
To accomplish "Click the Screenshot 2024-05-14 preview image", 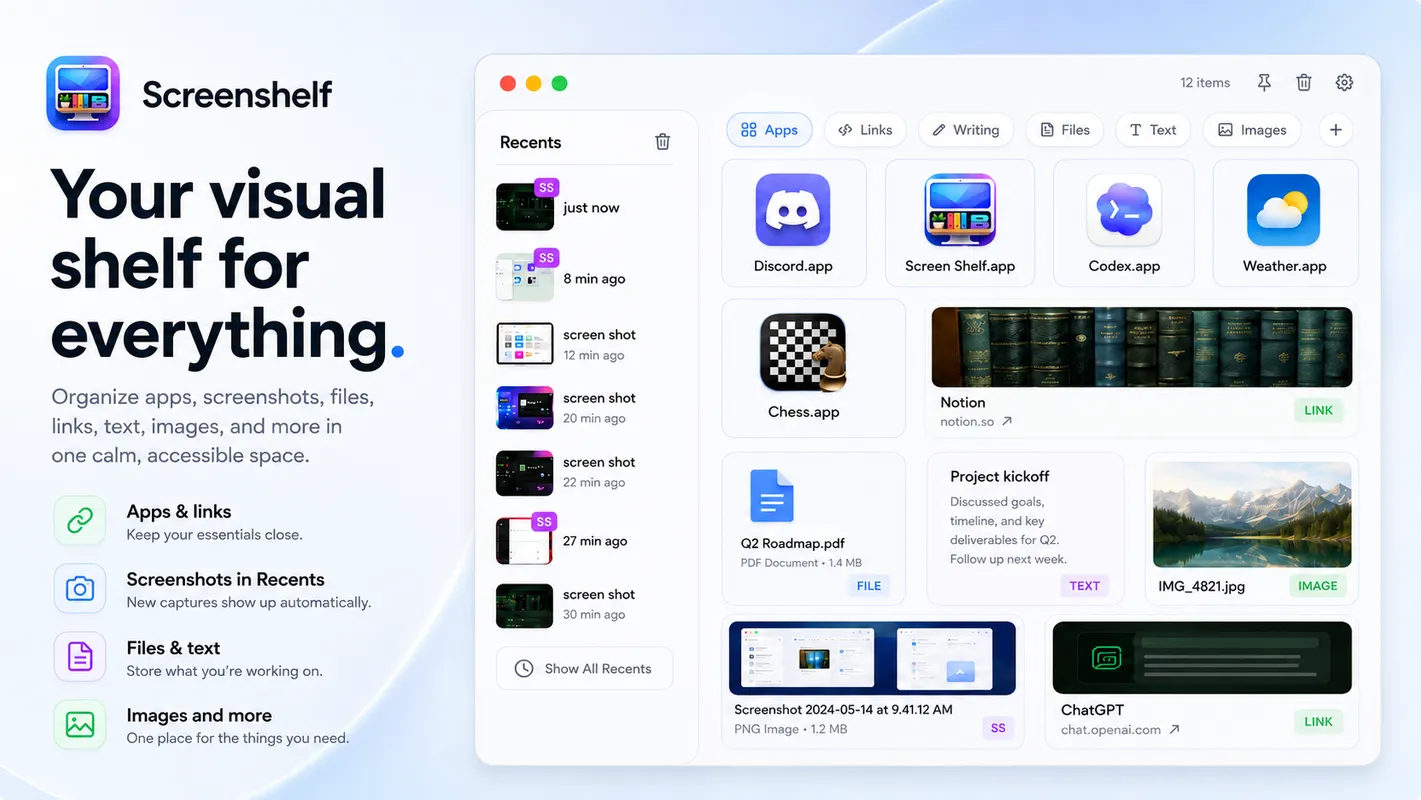I will point(872,658).
